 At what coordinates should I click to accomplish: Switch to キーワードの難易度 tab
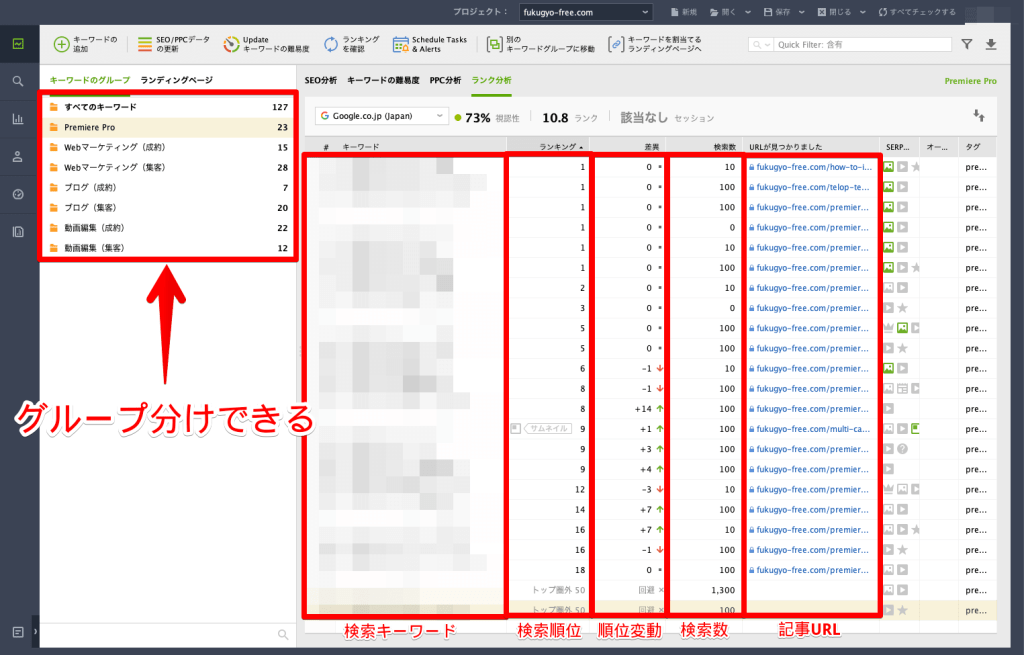[x=383, y=80]
